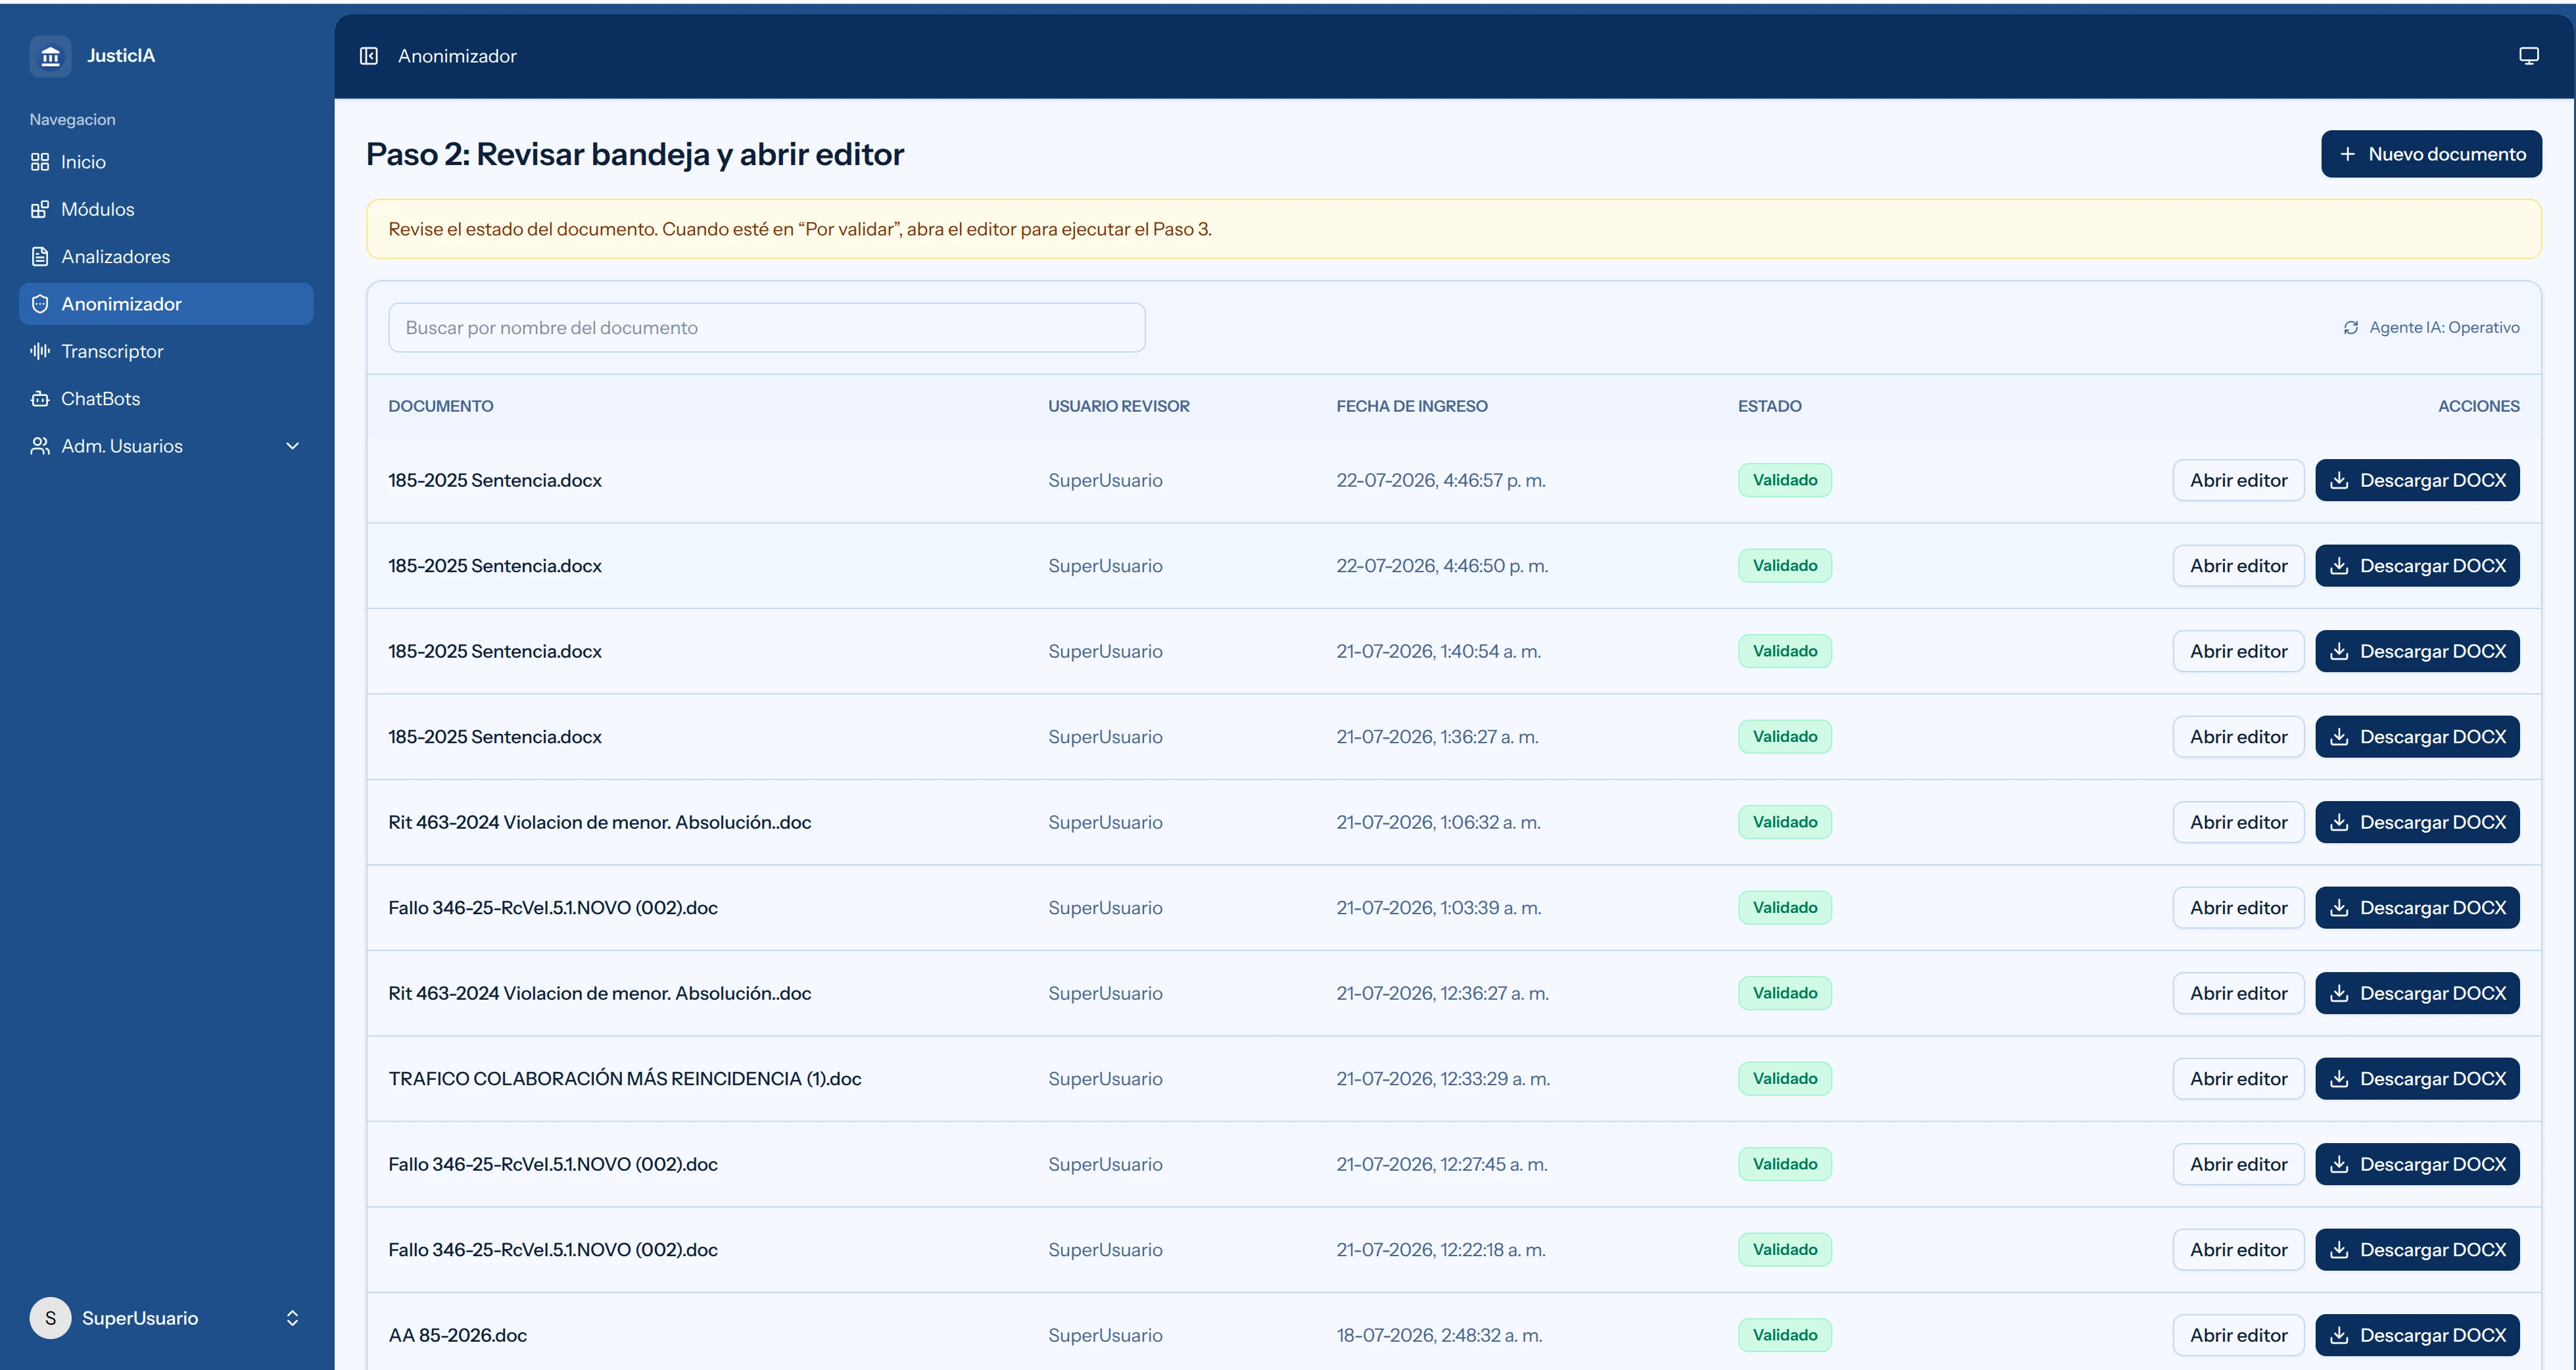This screenshot has width=2576, height=1370.
Task: Abrir editor for Sentencia at 1:40:54 a. m.
Action: click(2238, 651)
